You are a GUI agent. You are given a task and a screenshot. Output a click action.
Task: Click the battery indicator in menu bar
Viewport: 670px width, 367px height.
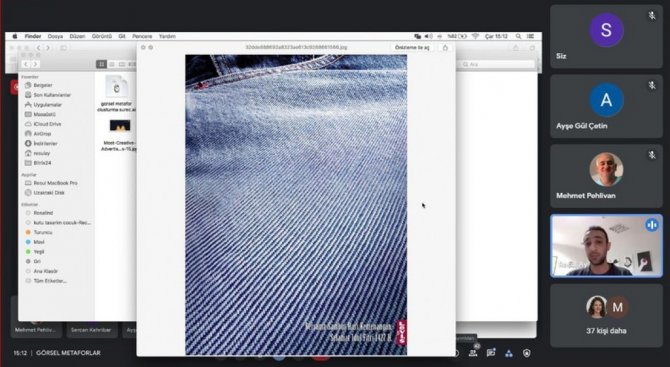457,36
